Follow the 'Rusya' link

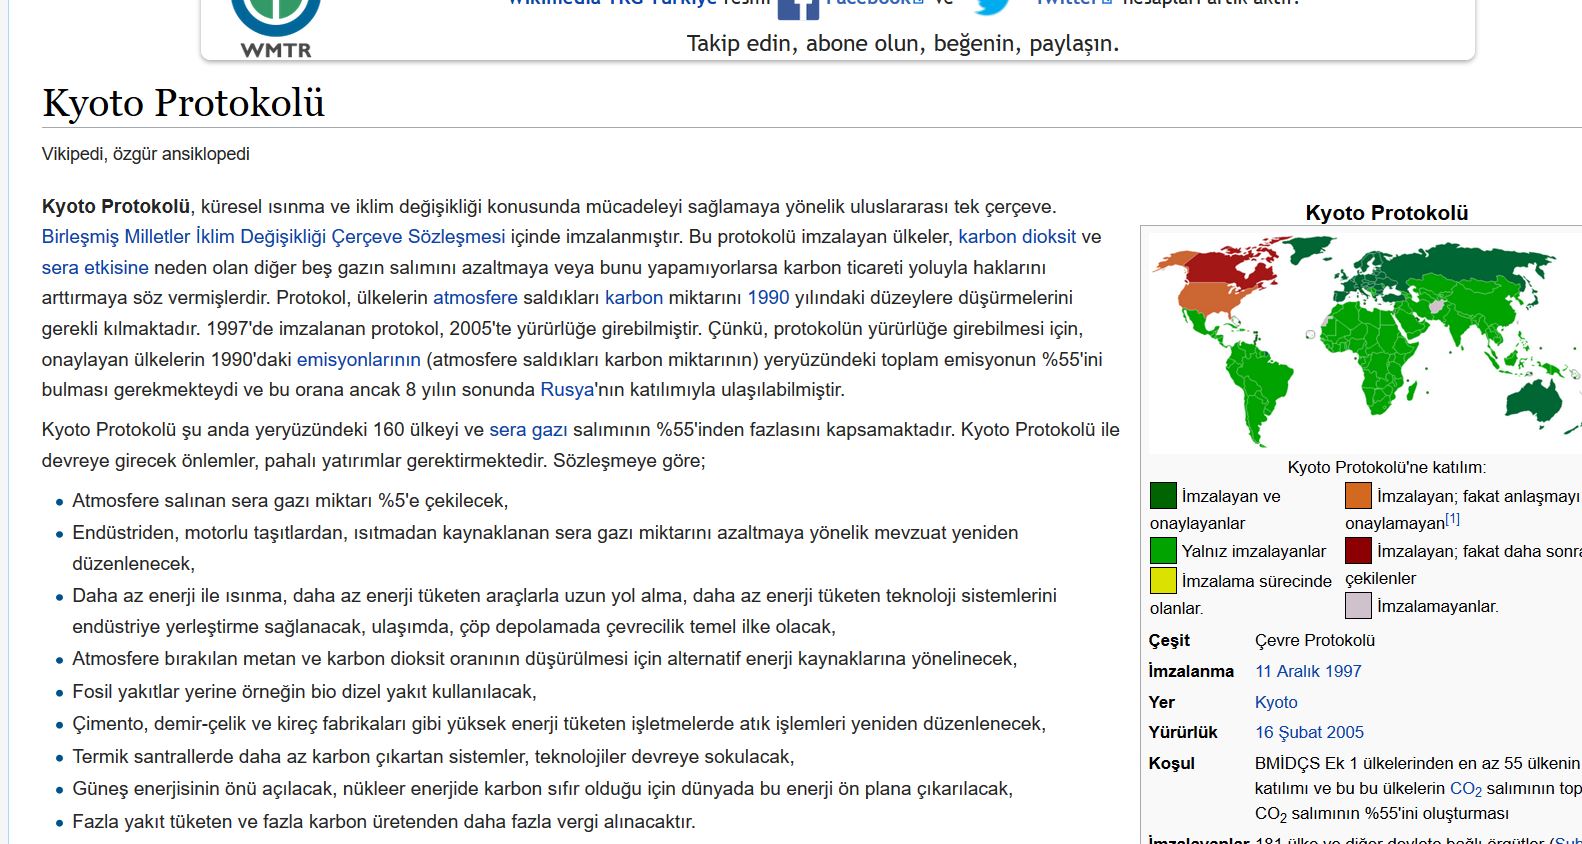(567, 390)
